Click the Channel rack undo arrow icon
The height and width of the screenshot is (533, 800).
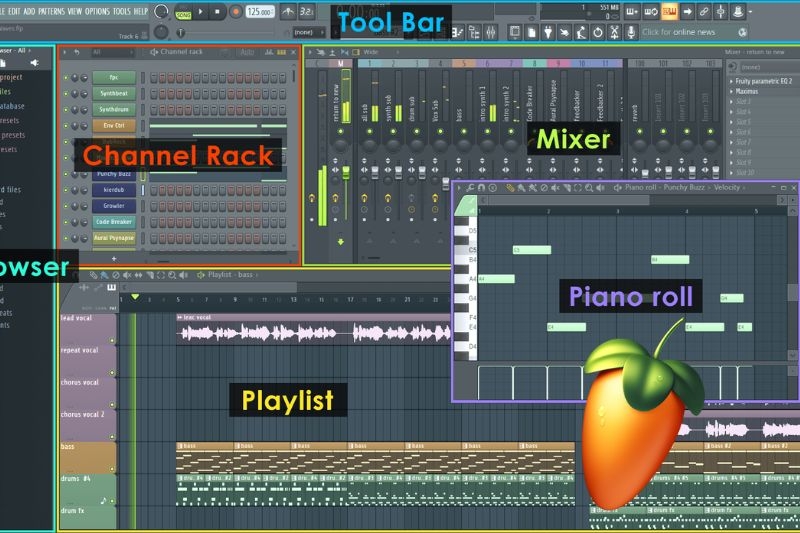77,52
